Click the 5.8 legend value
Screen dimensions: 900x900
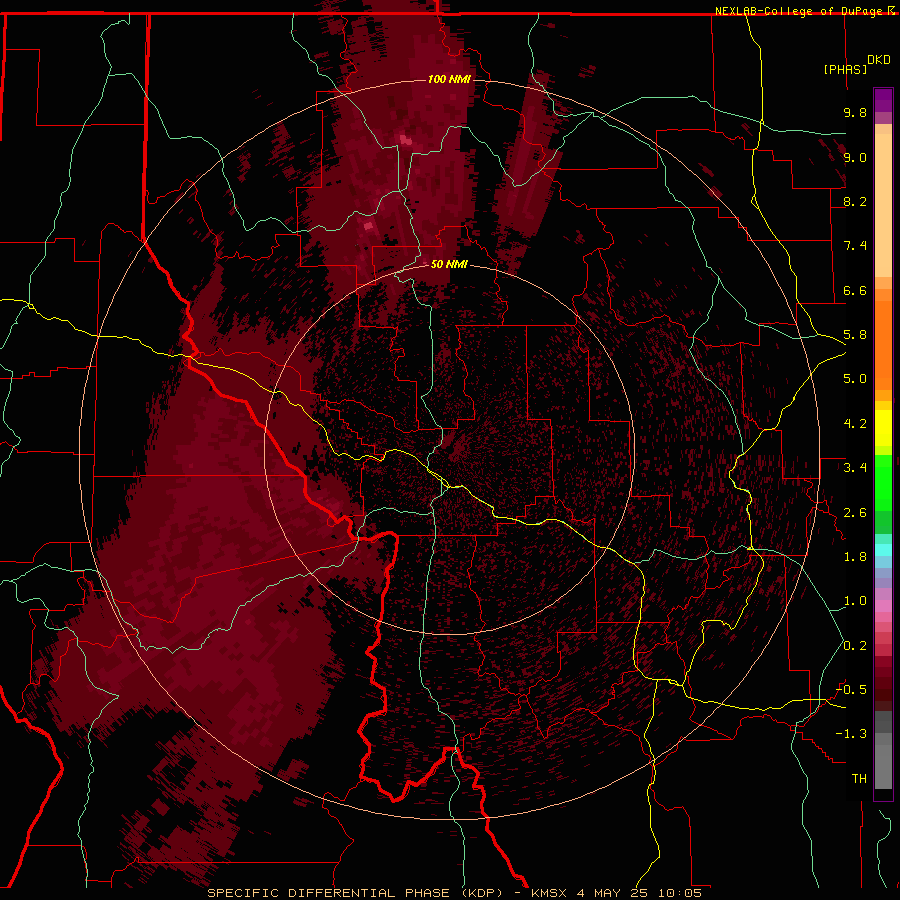855,335
